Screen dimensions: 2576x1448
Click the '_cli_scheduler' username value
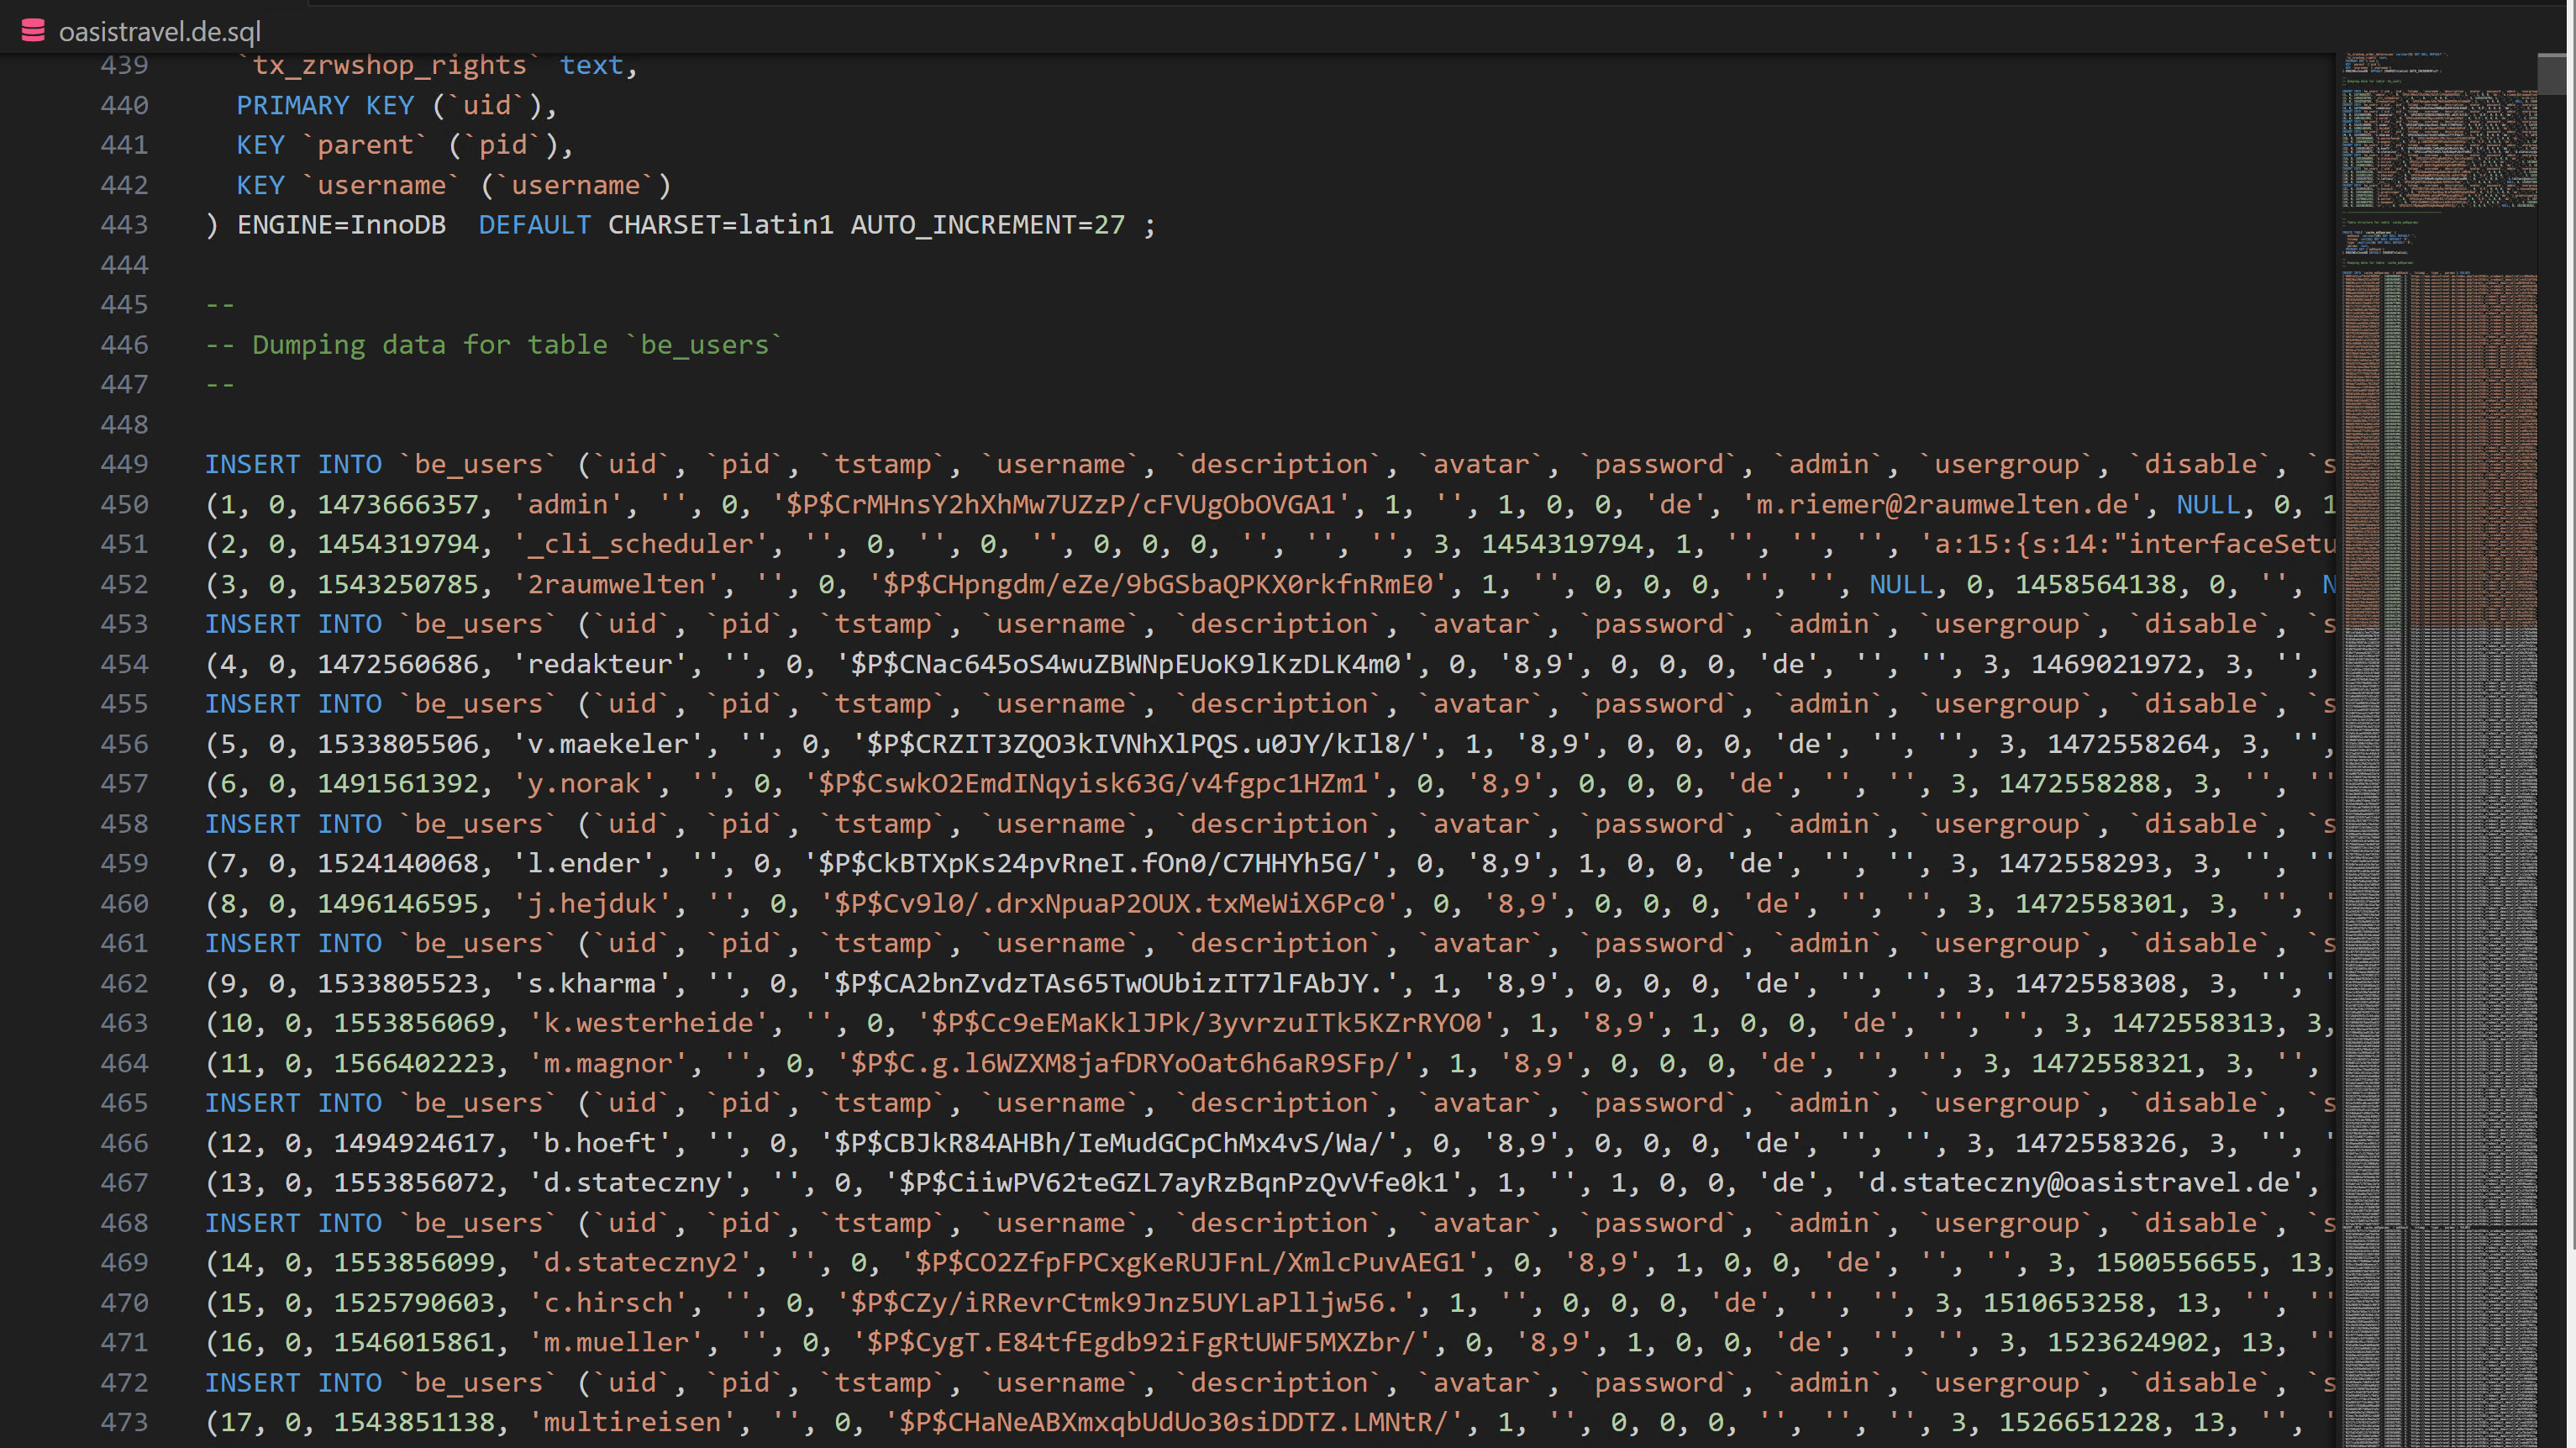(x=639, y=544)
